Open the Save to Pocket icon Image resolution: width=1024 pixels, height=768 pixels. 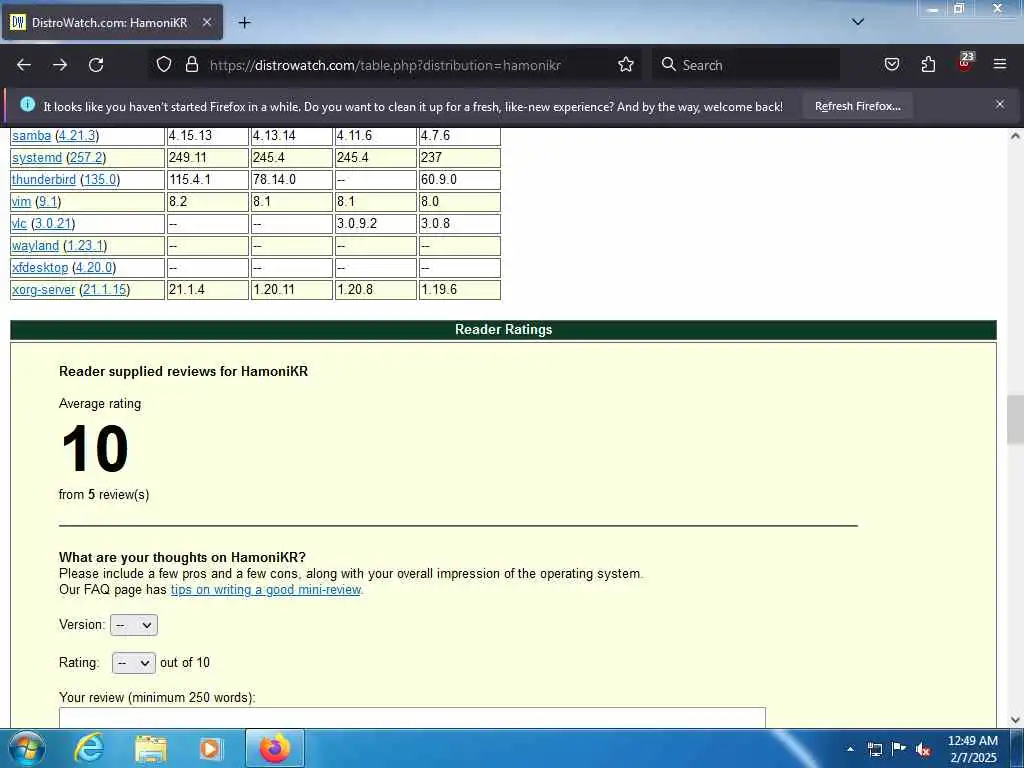coord(891,65)
